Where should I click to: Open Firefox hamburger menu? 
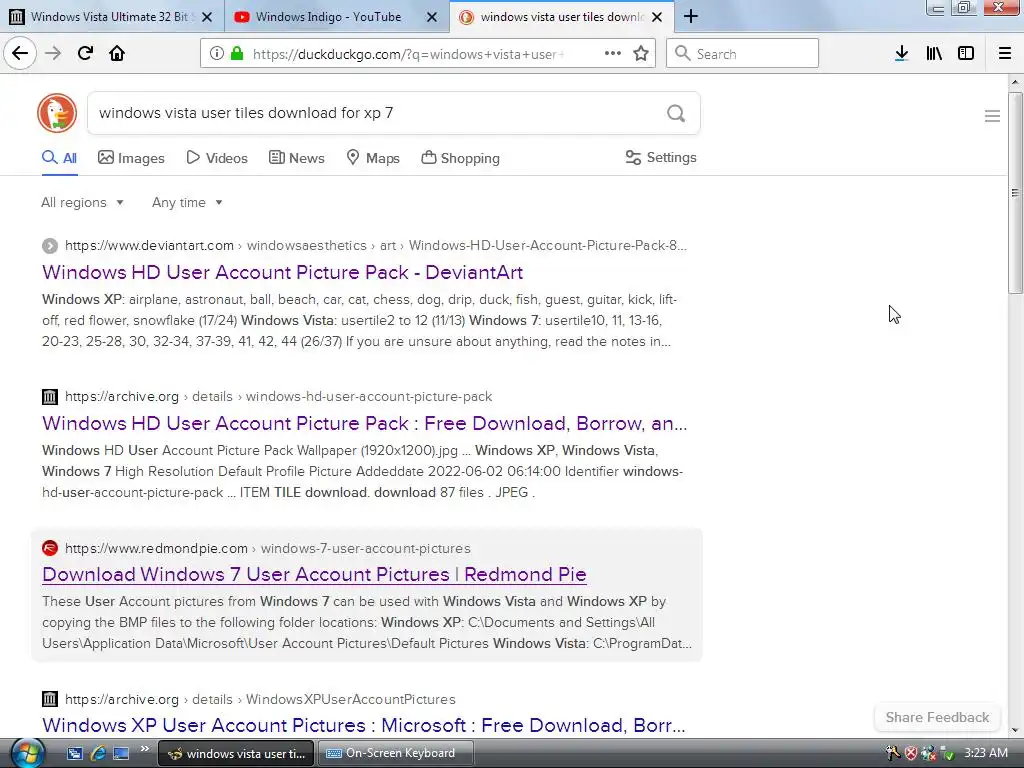pyautogui.click(x=1005, y=54)
